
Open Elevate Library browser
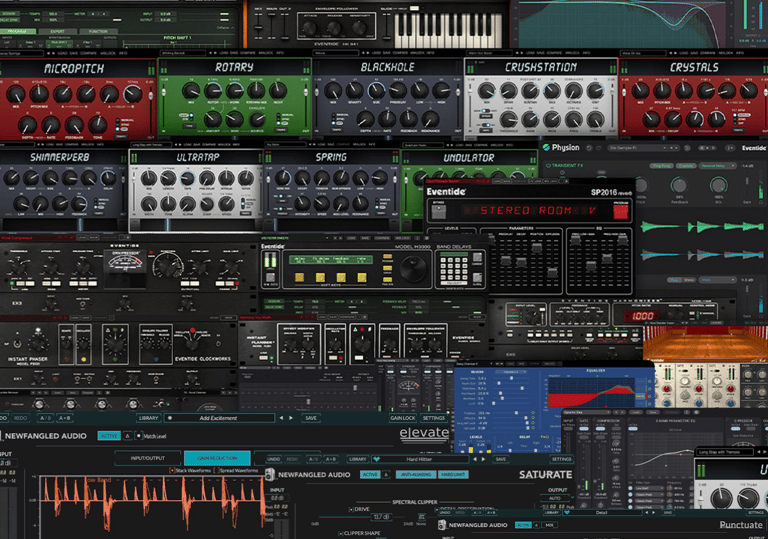click(x=148, y=418)
